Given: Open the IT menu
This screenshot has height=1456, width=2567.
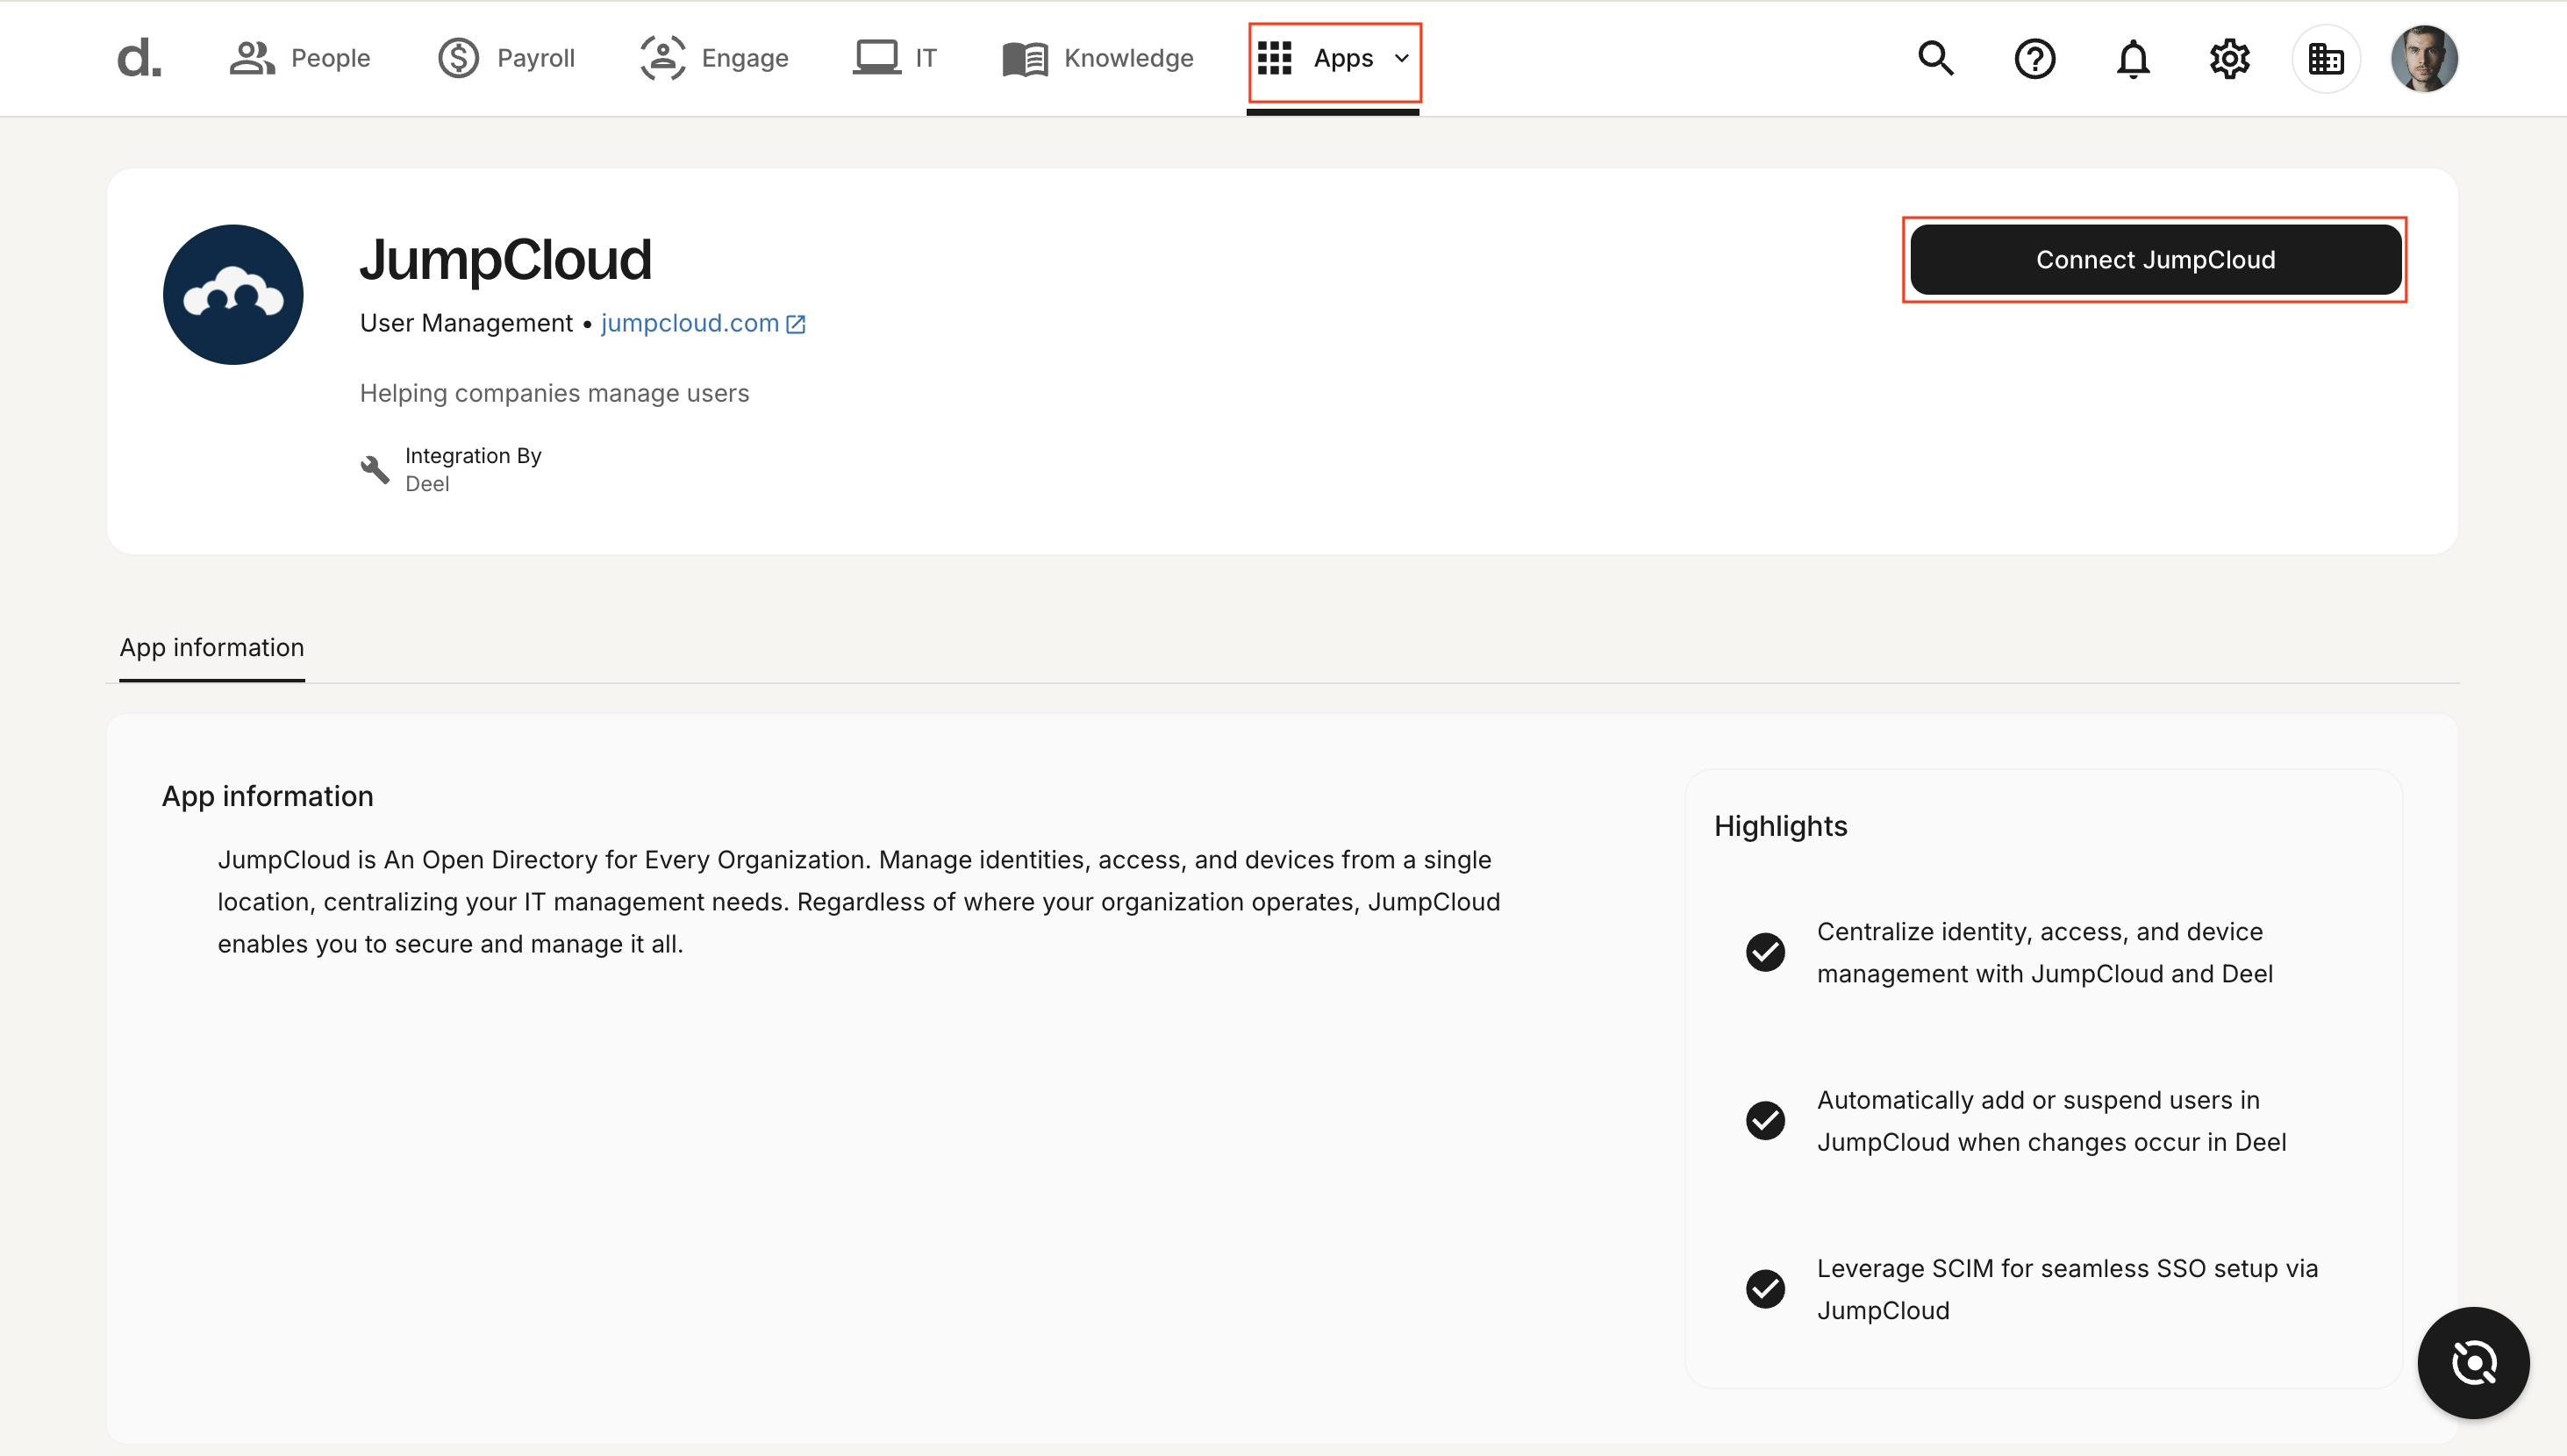Looking at the screenshot, I should click(x=895, y=58).
